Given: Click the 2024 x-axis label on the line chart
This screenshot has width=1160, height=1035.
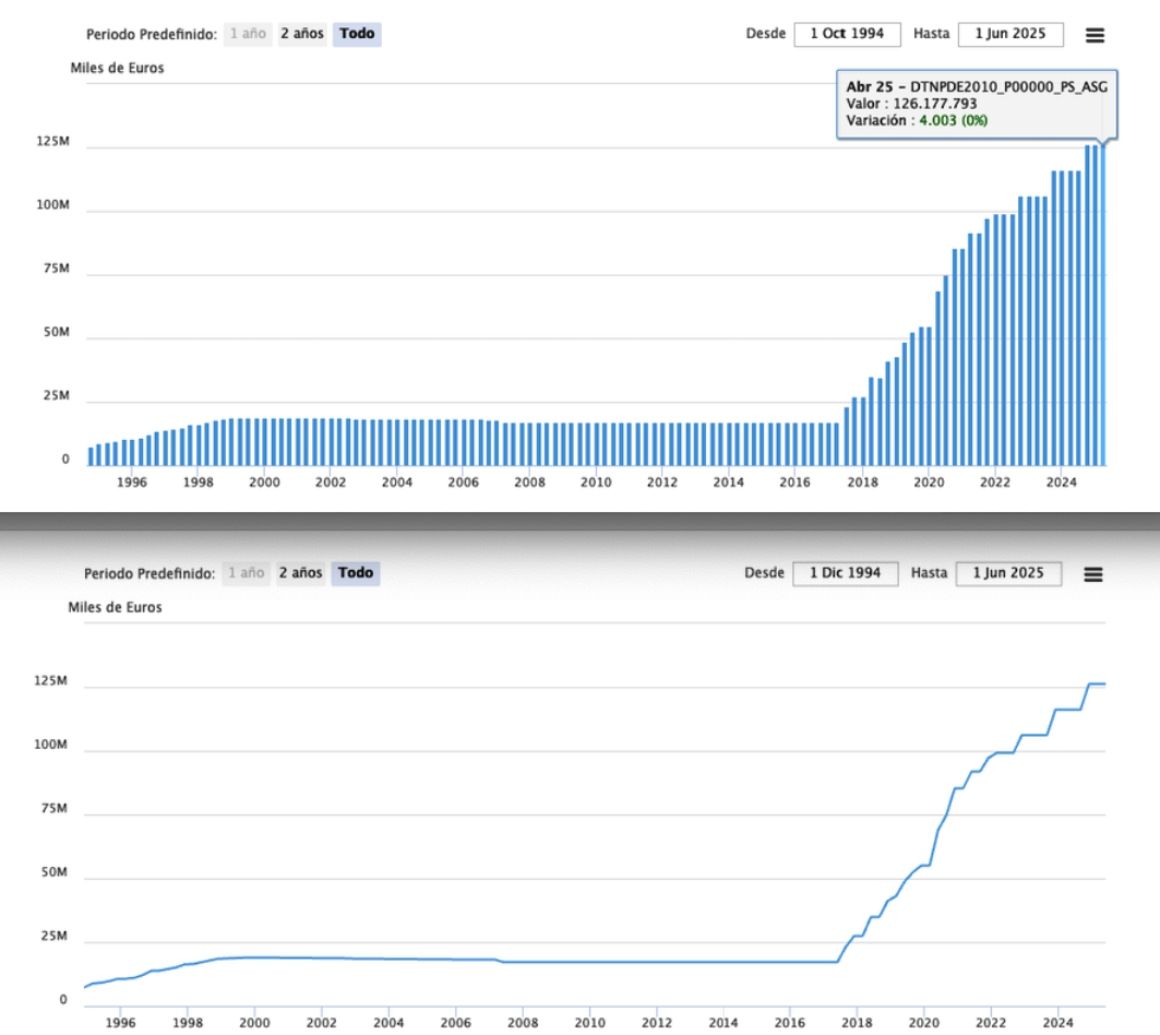Looking at the screenshot, I should tap(1058, 1022).
